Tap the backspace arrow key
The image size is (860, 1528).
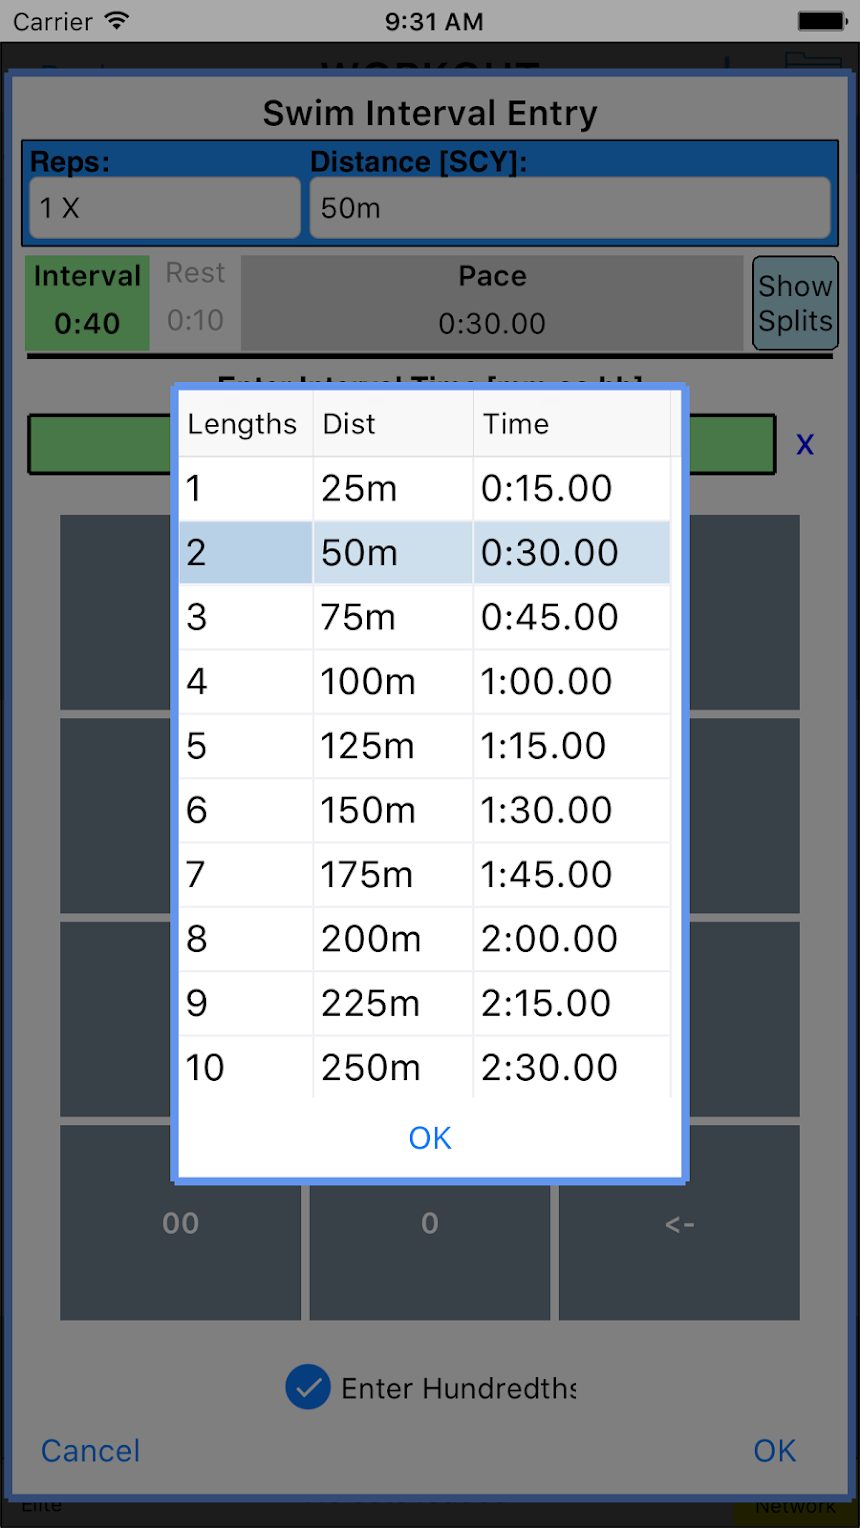pos(679,1223)
